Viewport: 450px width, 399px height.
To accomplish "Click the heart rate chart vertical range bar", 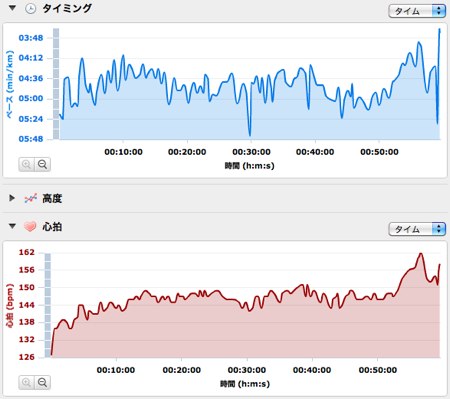I will (x=48, y=305).
